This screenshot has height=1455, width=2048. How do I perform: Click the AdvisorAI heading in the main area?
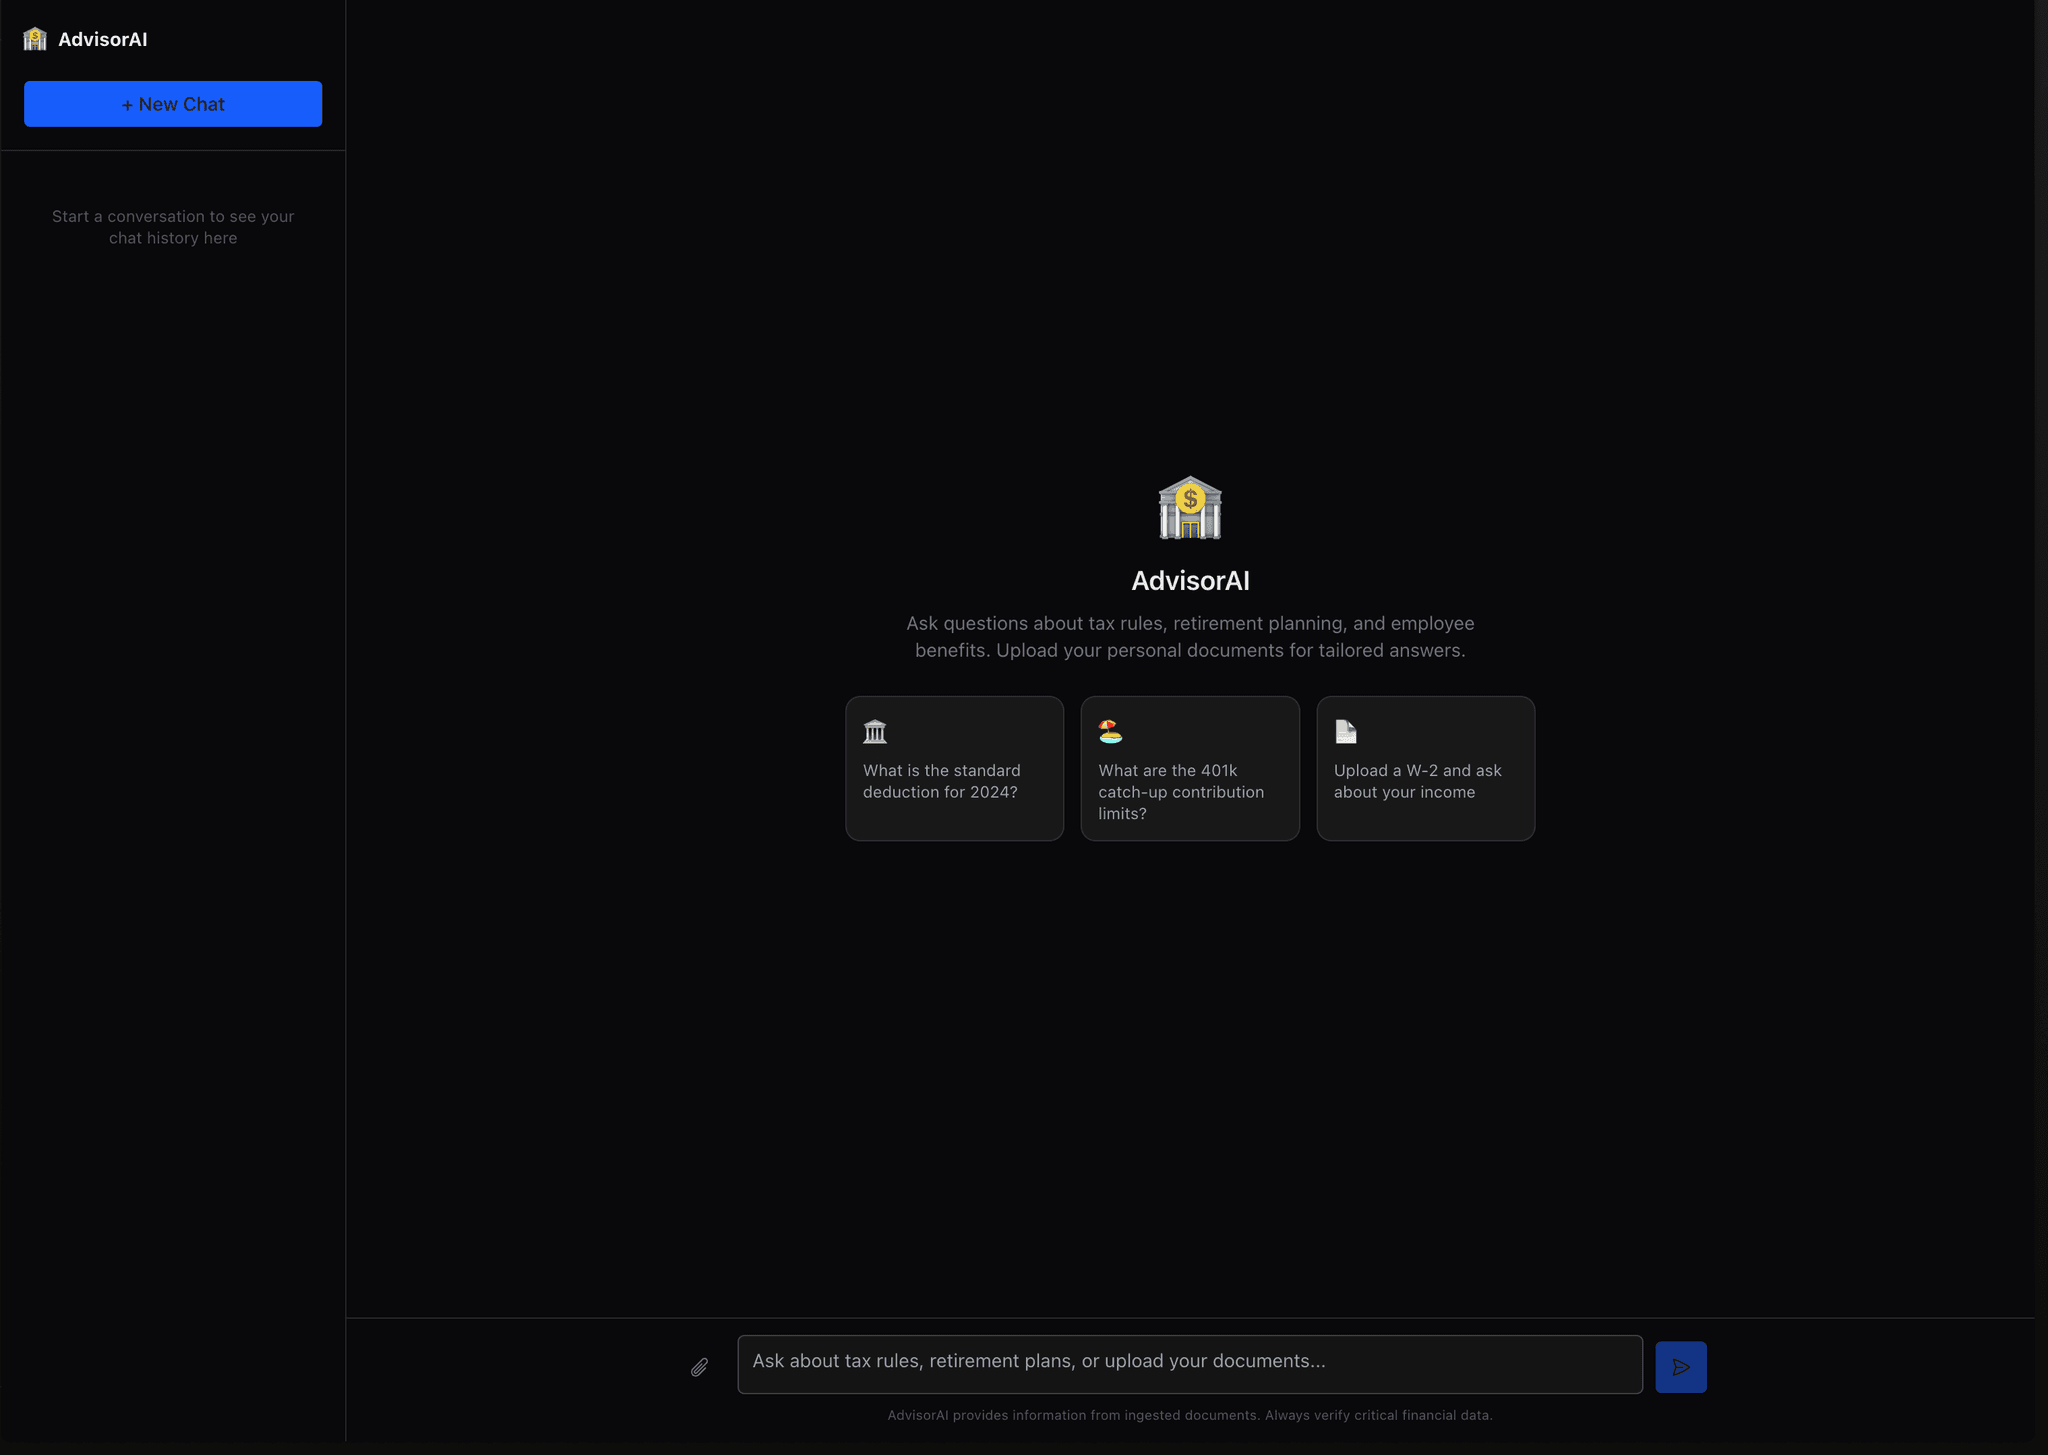pyautogui.click(x=1189, y=580)
